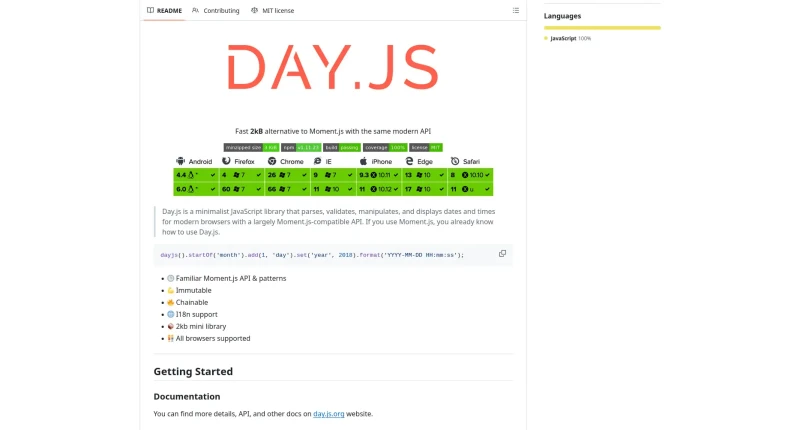Open the npm version badge
Viewport: 800px width, 430px height.
301,147
